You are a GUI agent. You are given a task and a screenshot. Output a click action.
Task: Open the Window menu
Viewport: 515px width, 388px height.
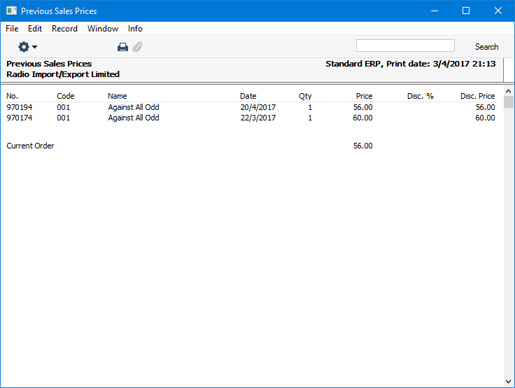point(103,29)
